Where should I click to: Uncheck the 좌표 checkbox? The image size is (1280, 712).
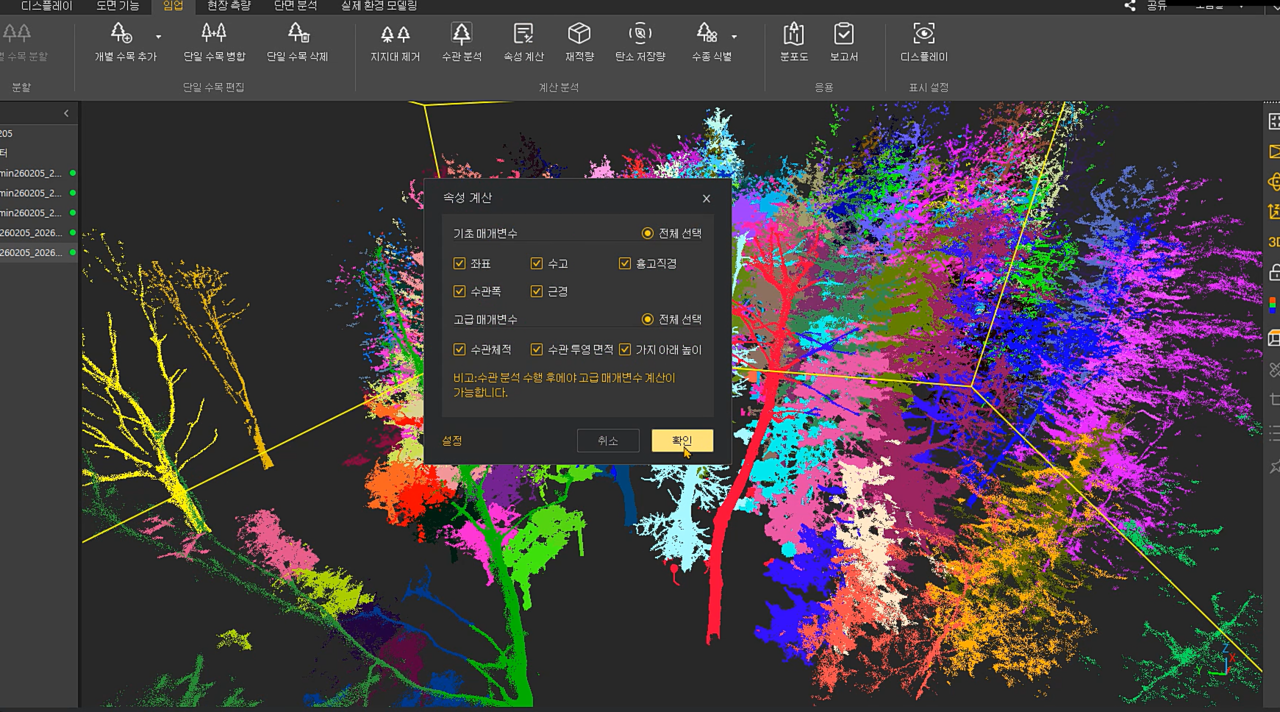point(459,264)
